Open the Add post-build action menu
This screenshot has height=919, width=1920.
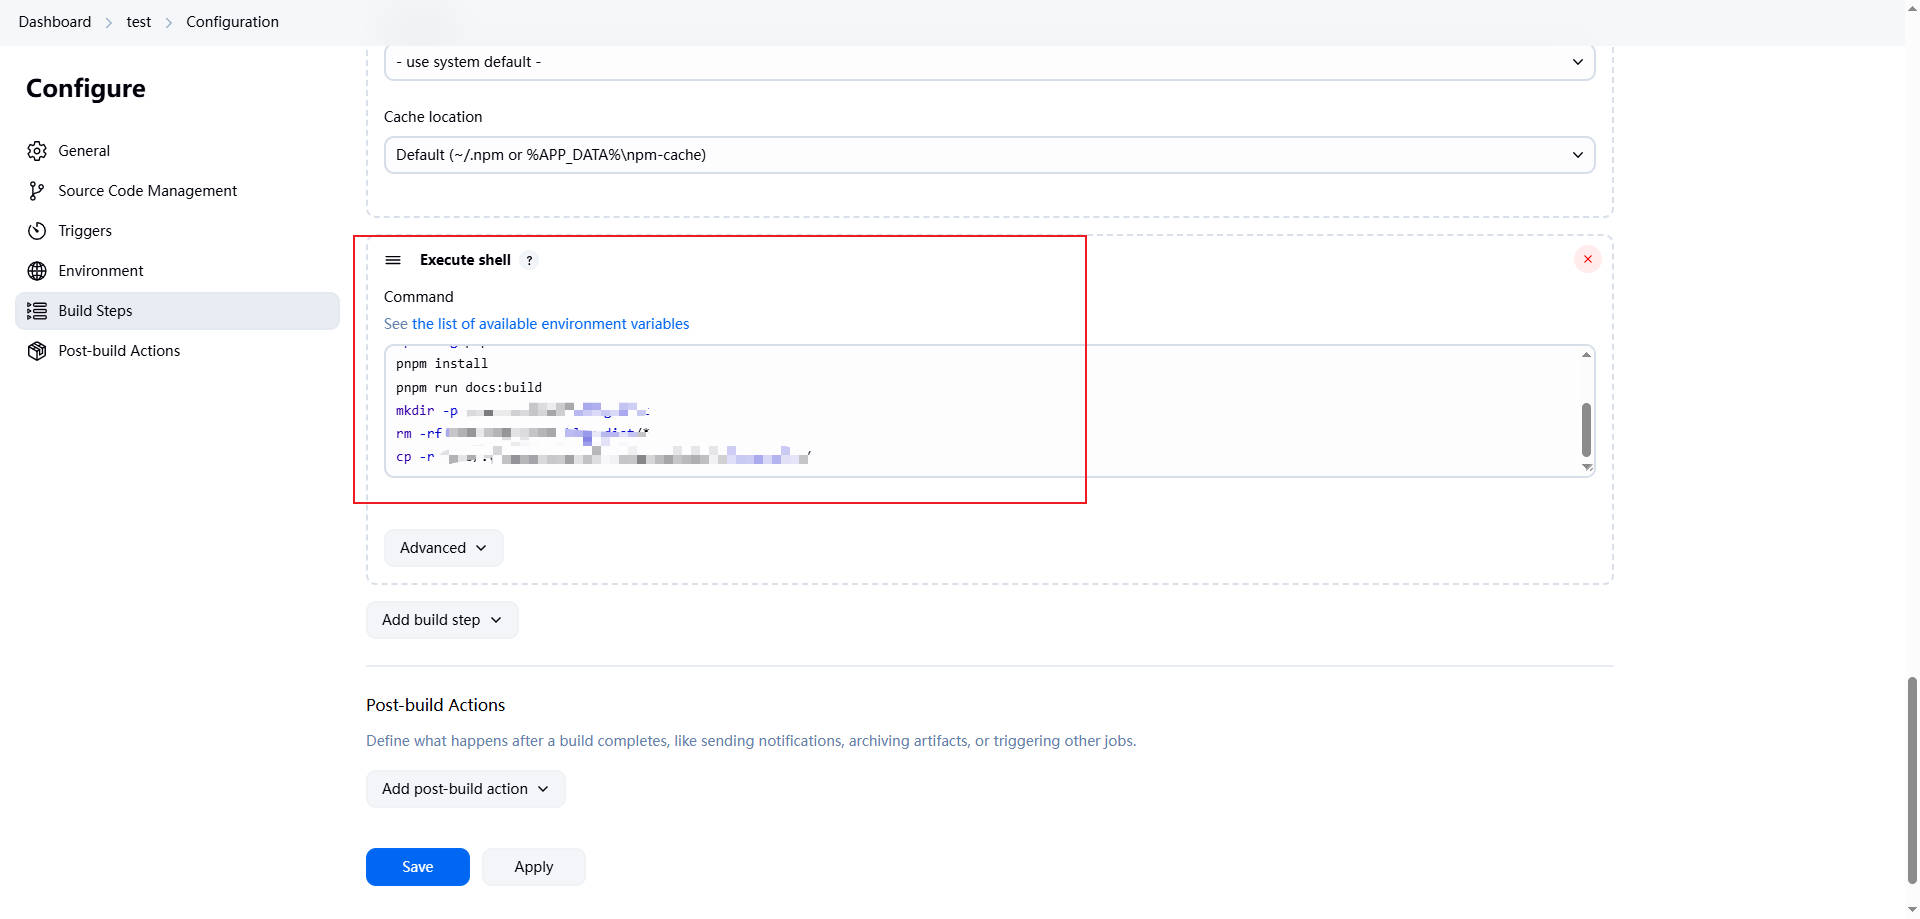pos(465,789)
